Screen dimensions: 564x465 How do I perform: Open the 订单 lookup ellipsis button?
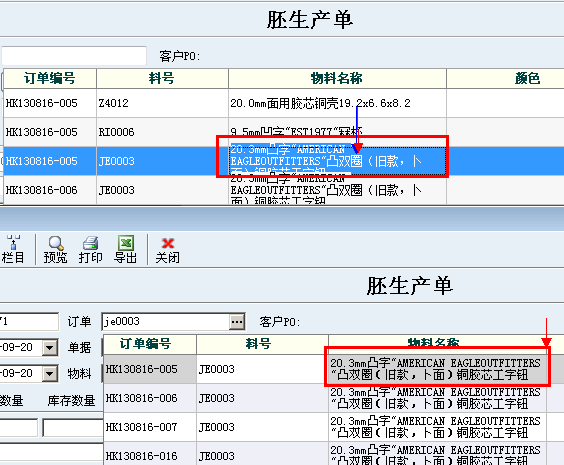(x=237, y=322)
